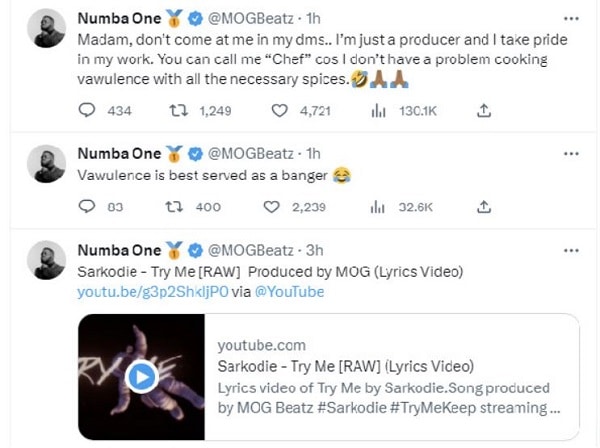600x448 pixels.
Task: Play the Try Me lyrics video
Action: click(x=142, y=376)
